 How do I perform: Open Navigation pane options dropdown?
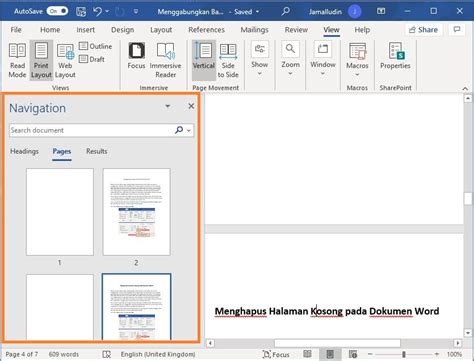(168, 106)
